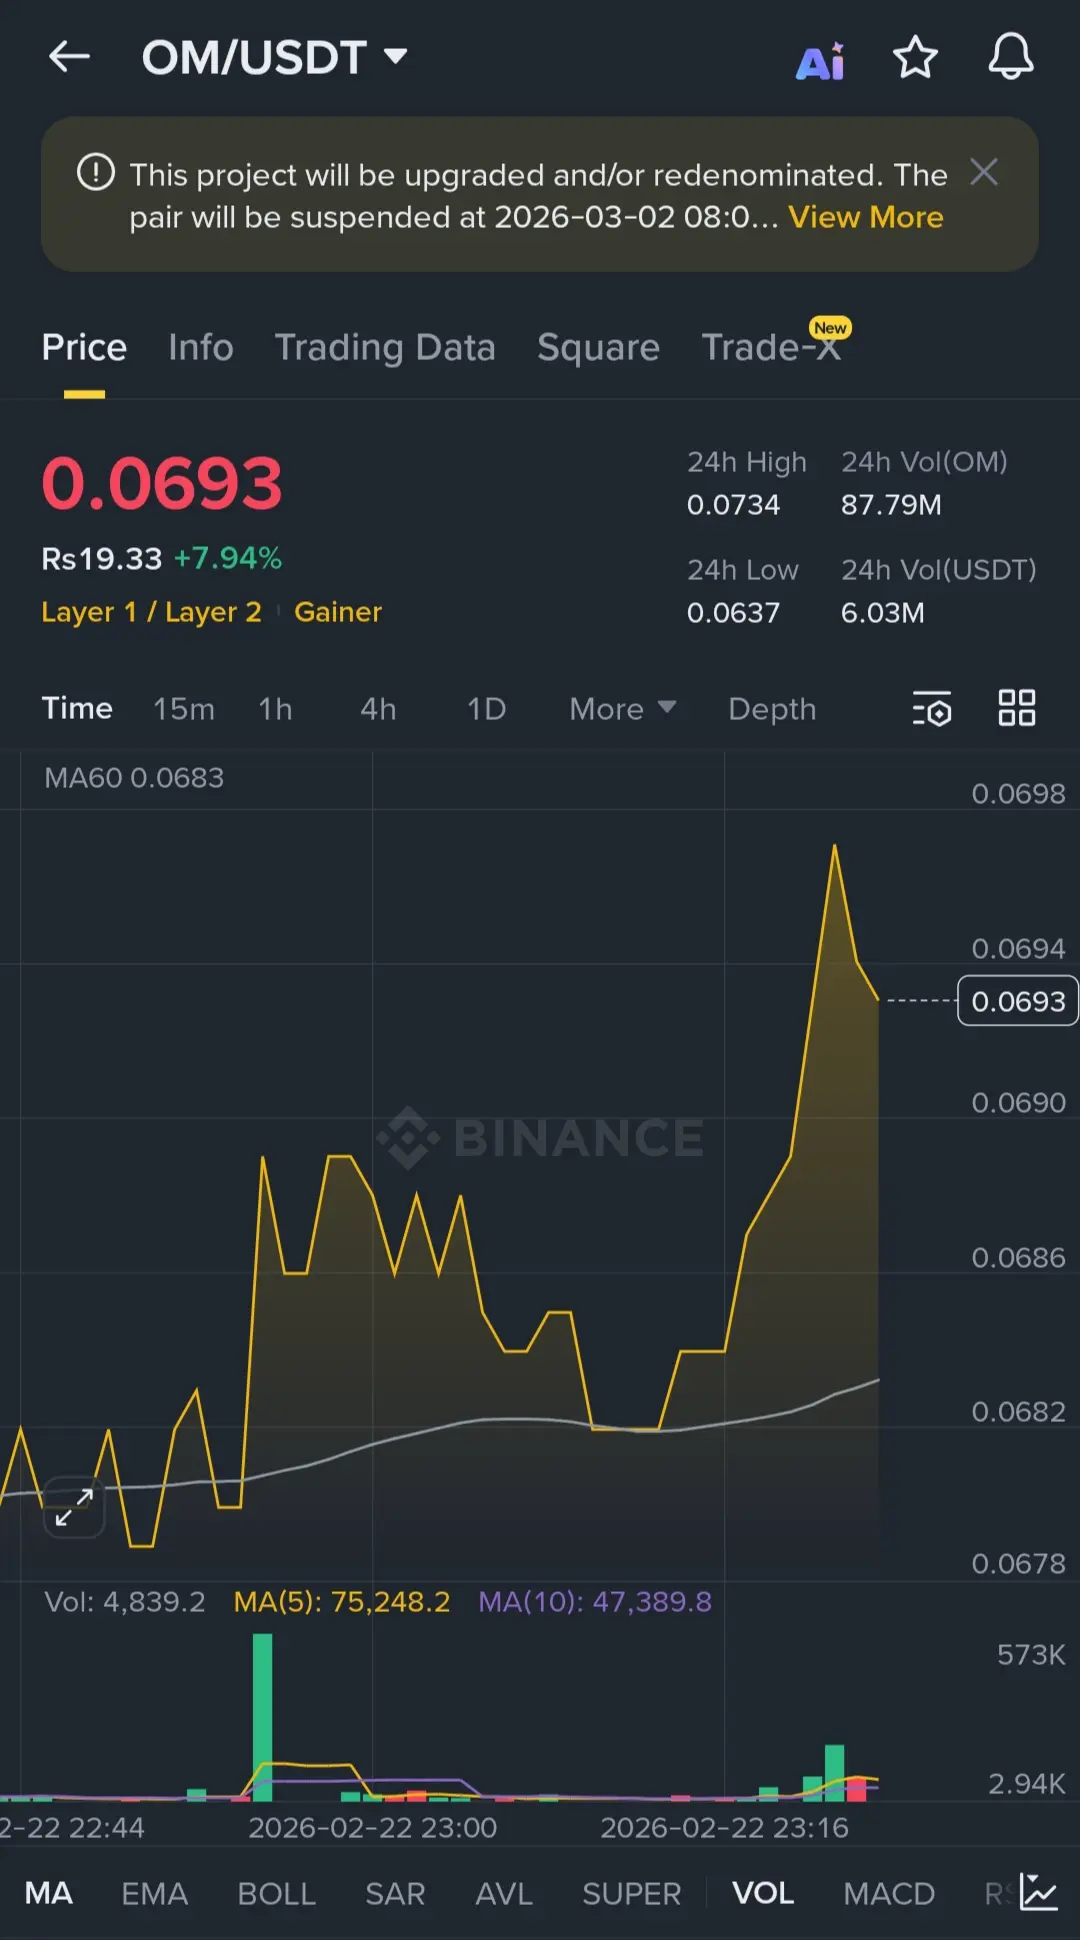Tap the Rs19.33 converted price
The image size is (1080, 1940).
pos(101,558)
